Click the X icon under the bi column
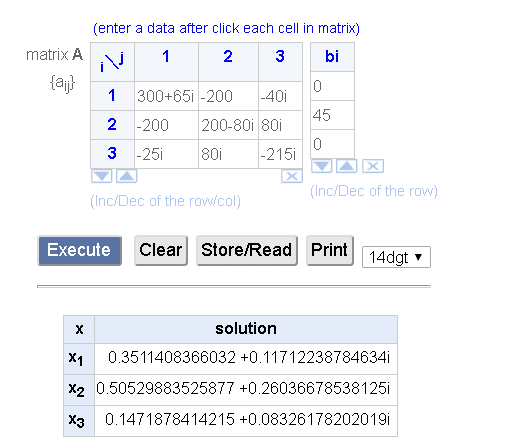The image size is (513, 445). (373, 166)
